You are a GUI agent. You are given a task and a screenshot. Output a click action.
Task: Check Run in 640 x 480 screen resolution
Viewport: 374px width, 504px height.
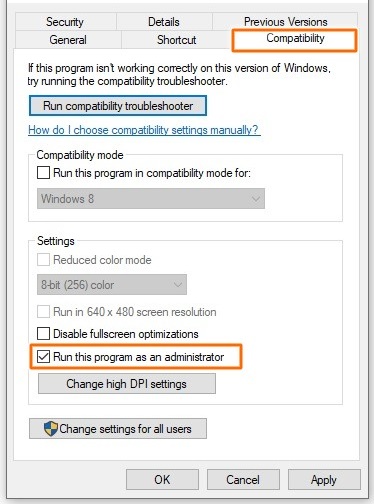[43, 312]
